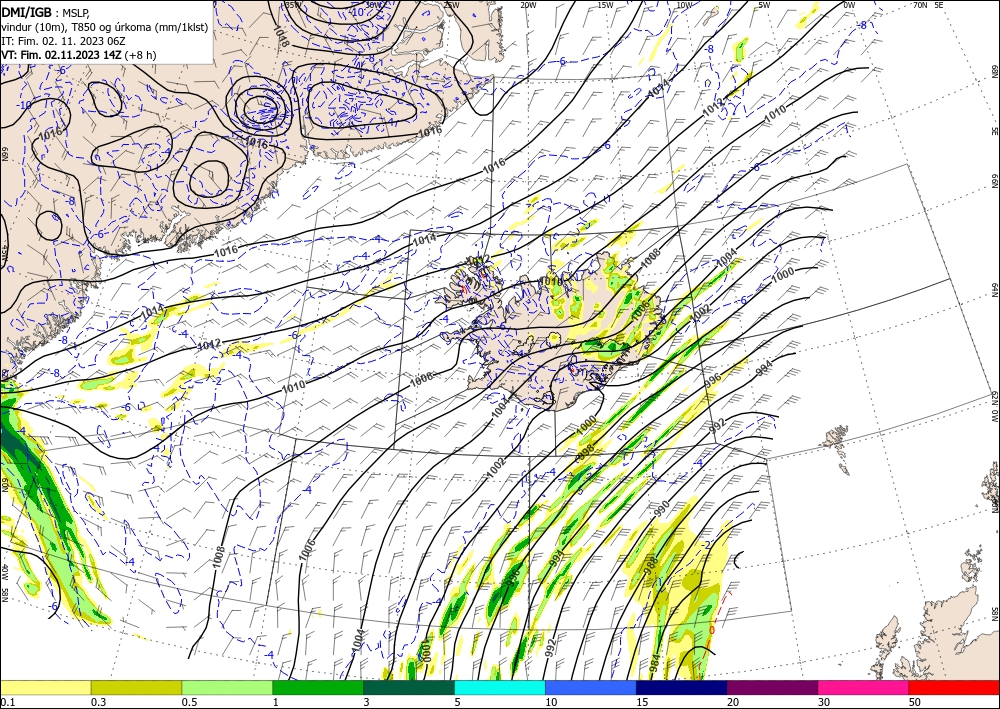Click the '15W' longitude label at top
1000x709 pixels.
click(605, 5)
